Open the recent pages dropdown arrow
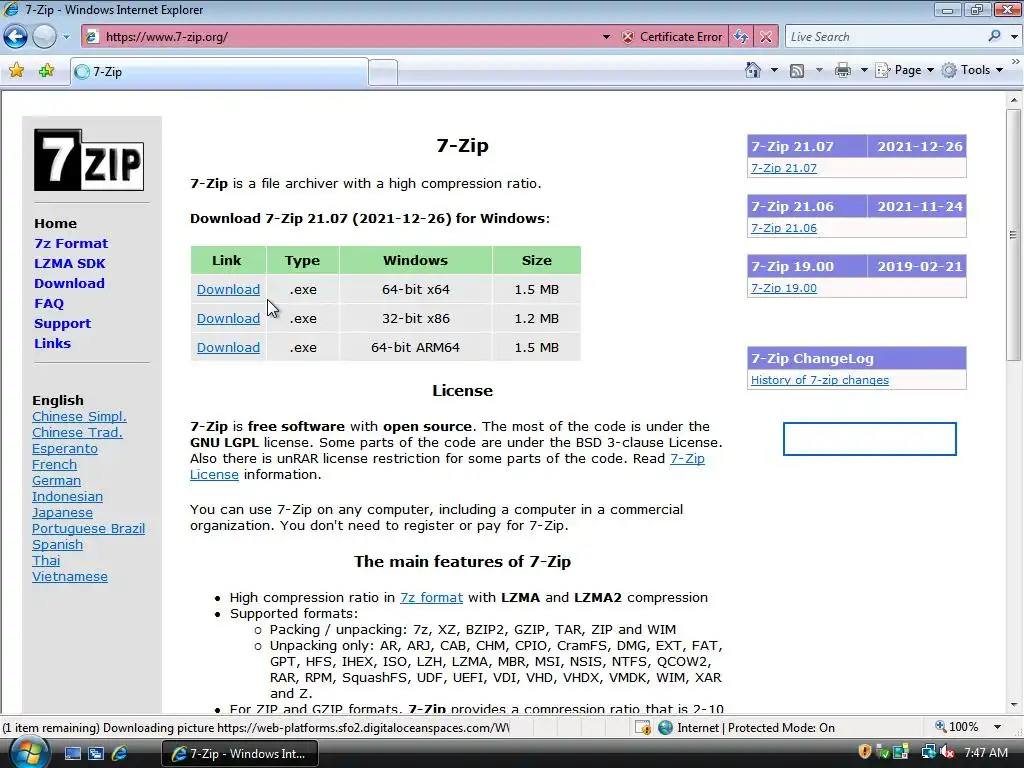This screenshot has height=768, width=1024. [x=66, y=37]
